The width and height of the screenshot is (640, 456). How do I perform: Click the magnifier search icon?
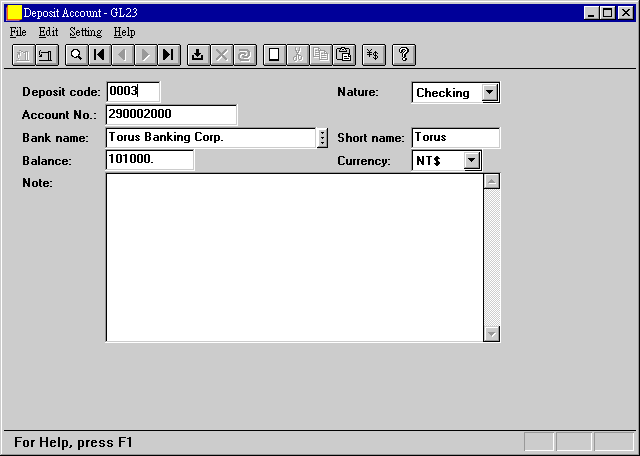click(76, 55)
